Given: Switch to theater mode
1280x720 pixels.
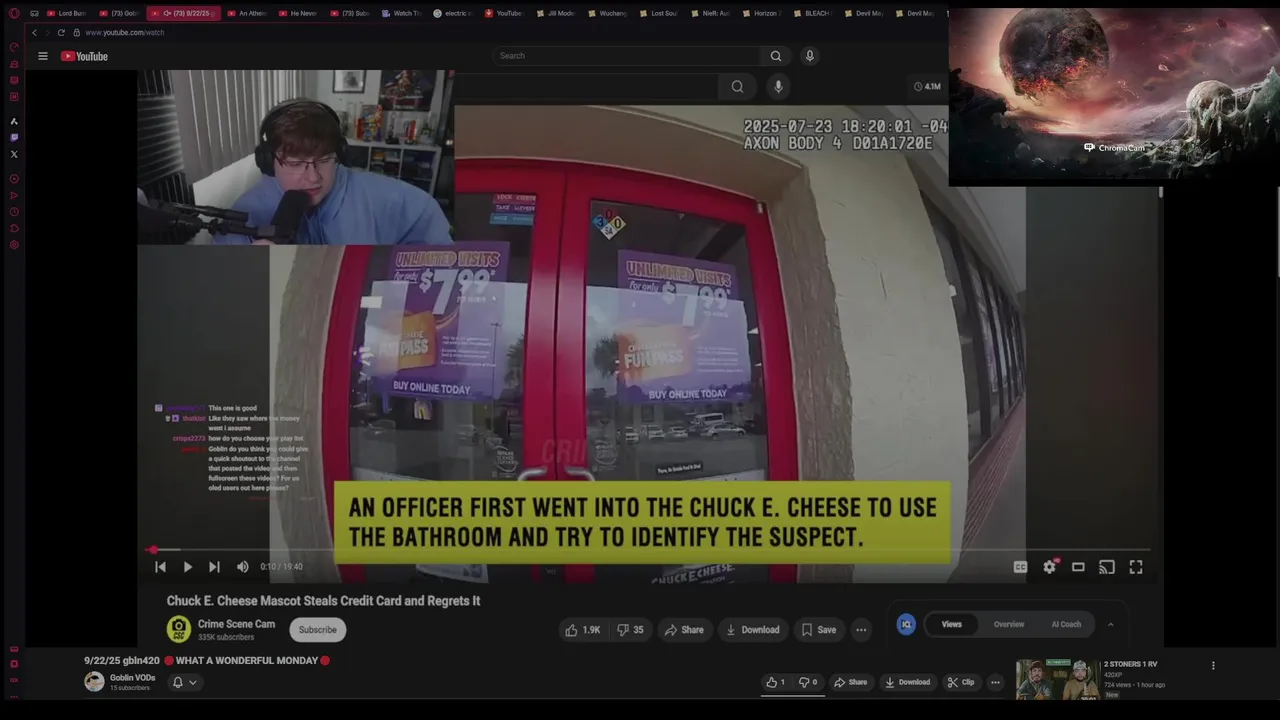Looking at the screenshot, I should point(1078,567).
